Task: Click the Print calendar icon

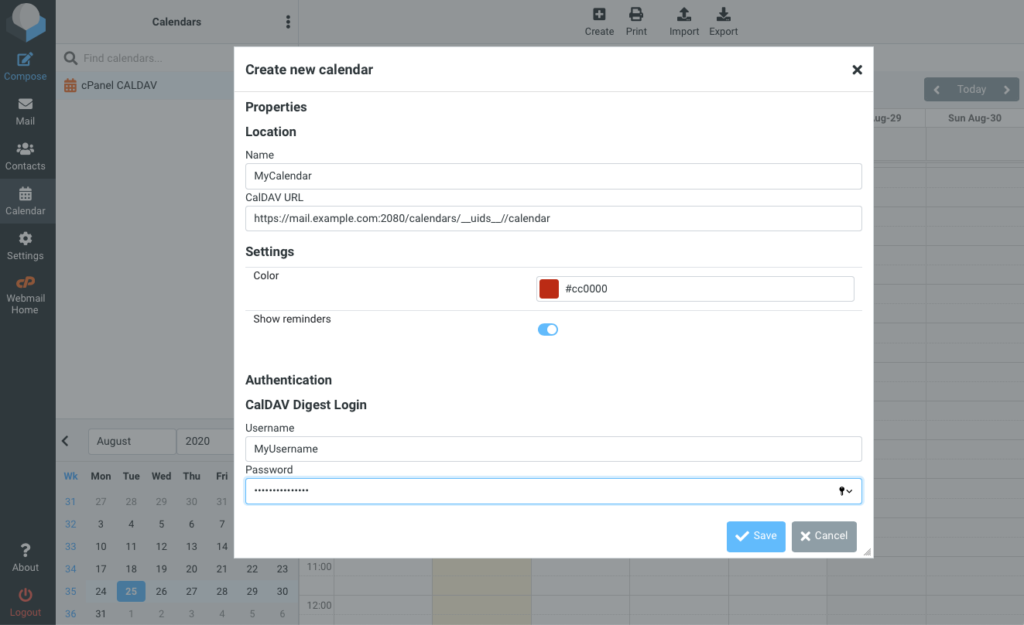Action: pos(636,15)
